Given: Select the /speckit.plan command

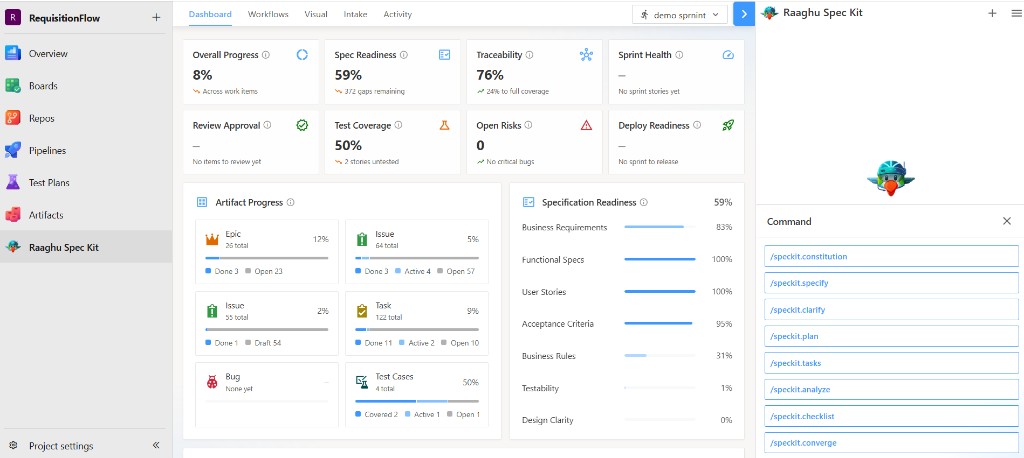Looking at the screenshot, I should pyautogui.click(x=891, y=336).
